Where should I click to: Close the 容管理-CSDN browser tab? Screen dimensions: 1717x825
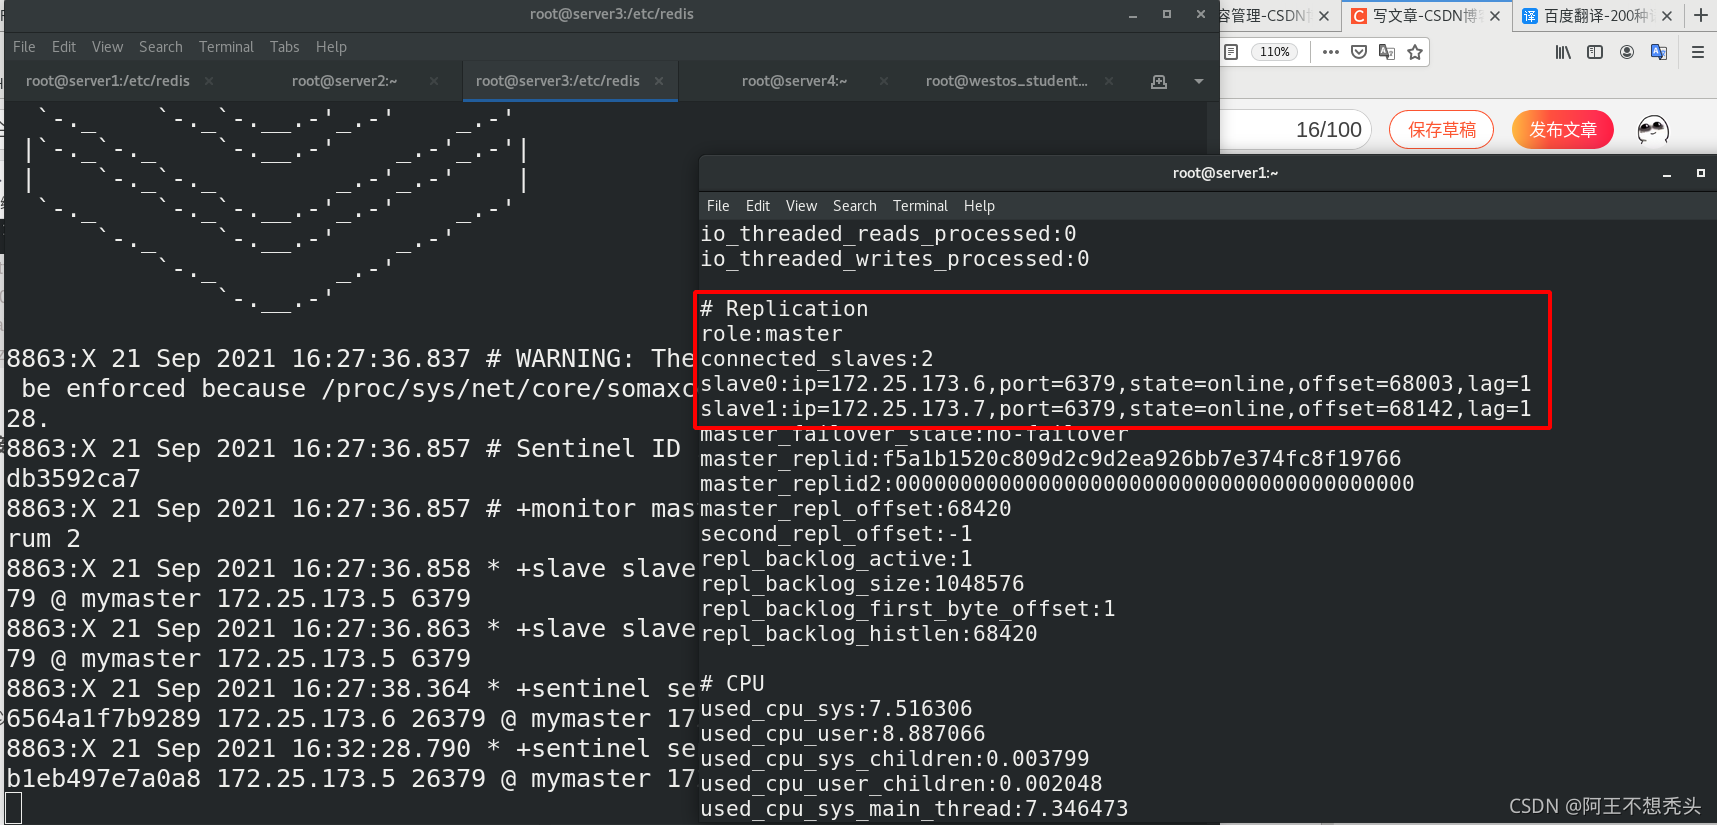[1324, 16]
